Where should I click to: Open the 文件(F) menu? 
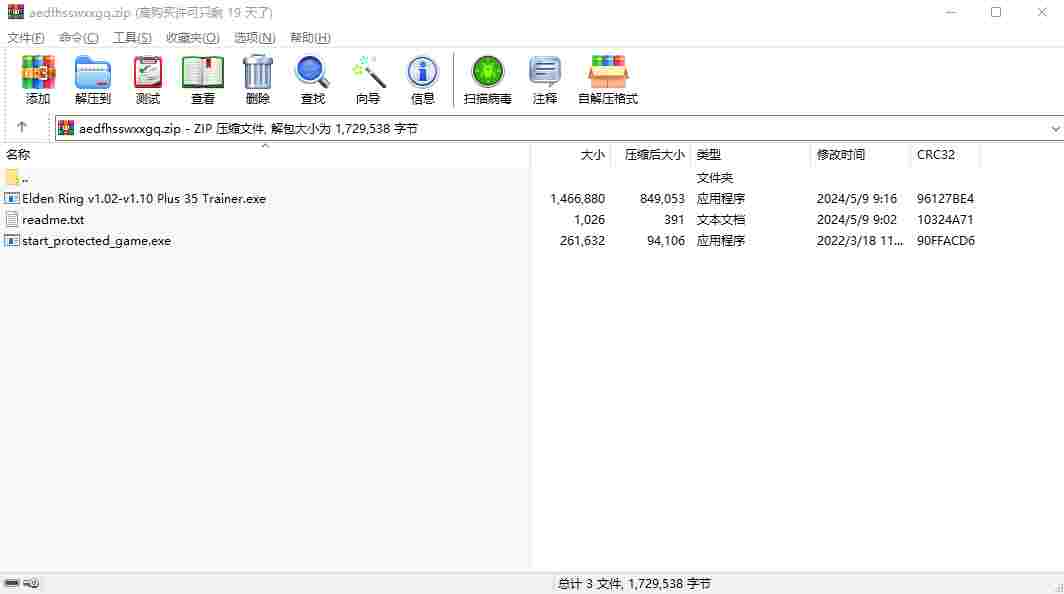[x=26, y=38]
